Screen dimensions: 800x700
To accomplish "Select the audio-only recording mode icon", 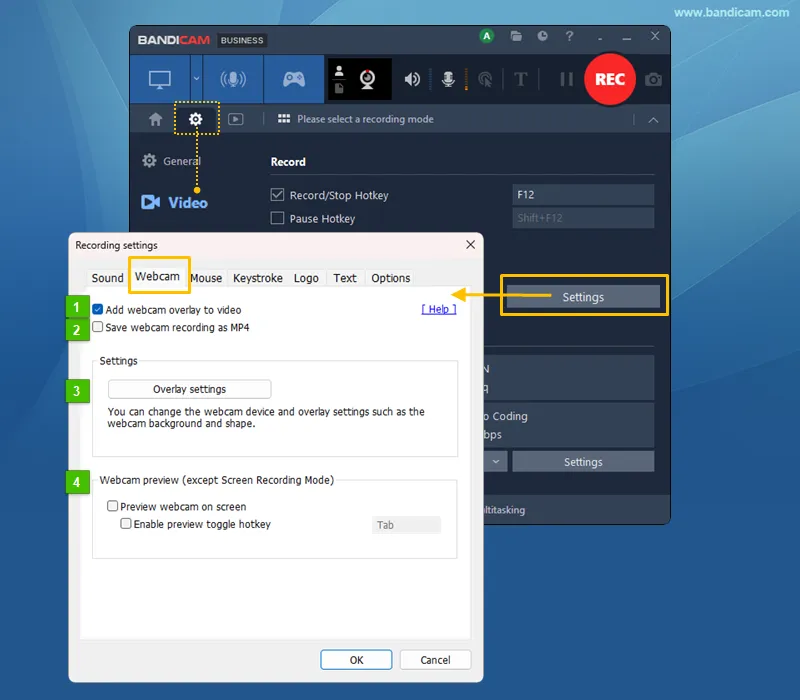I will point(233,80).
